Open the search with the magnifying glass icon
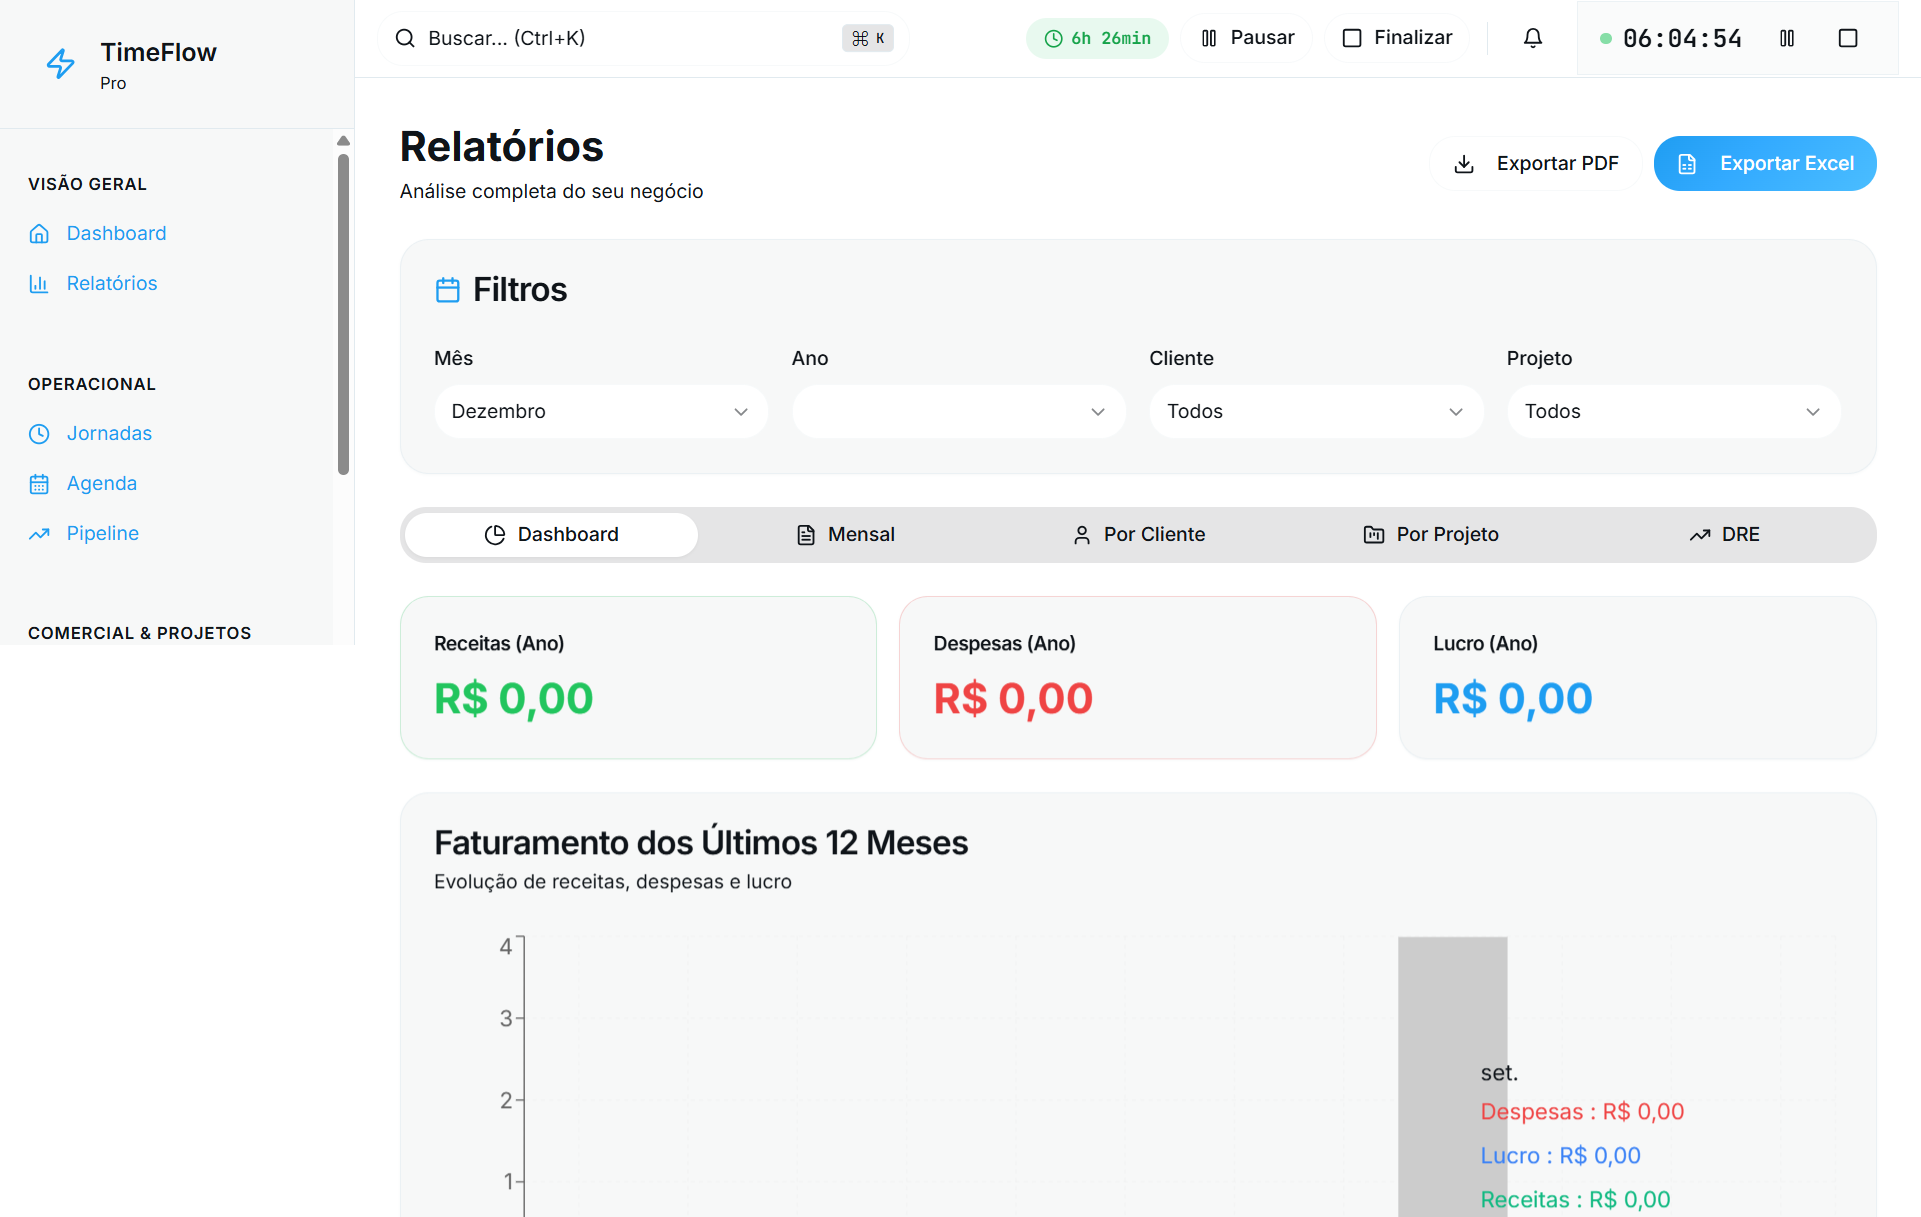Image resolution: width=1921 pixels, height=1217 pixels. pyautogui.click(x=405, y=38)
